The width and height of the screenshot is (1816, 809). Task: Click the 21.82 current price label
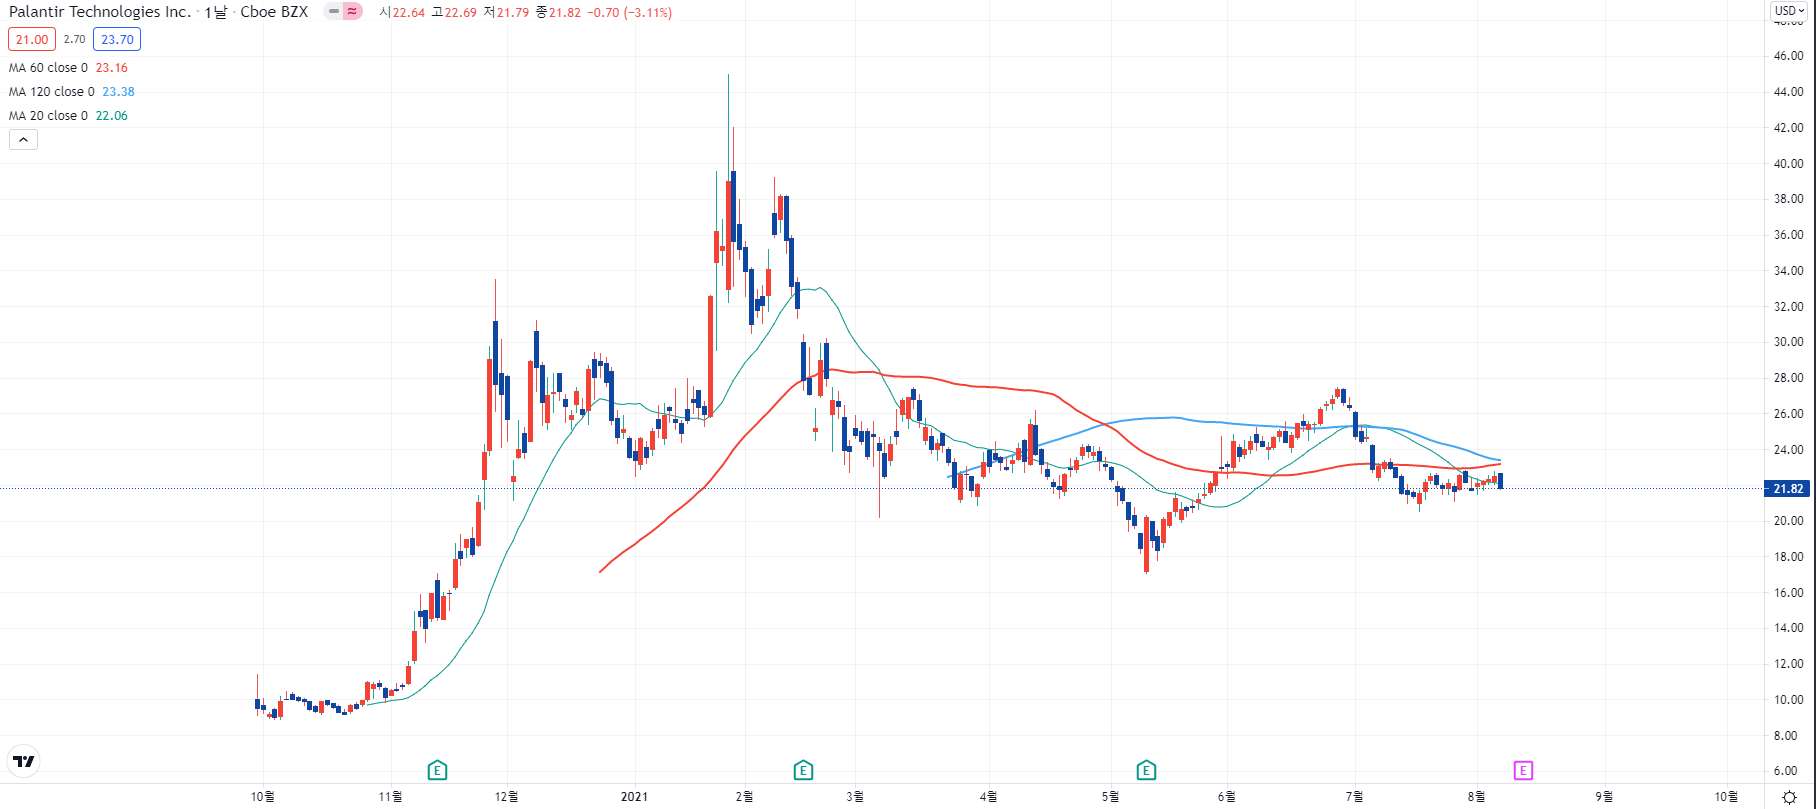click(x=1788, y=489)
